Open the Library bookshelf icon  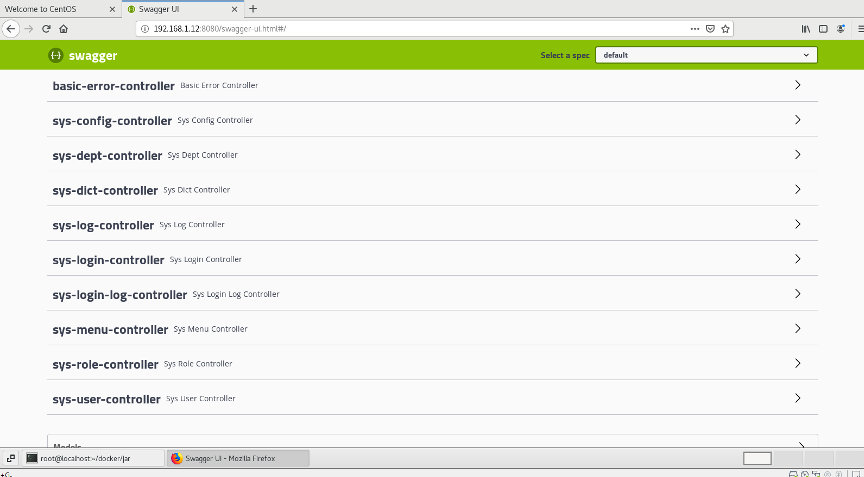pyautogui.click(x=806, y=29)
